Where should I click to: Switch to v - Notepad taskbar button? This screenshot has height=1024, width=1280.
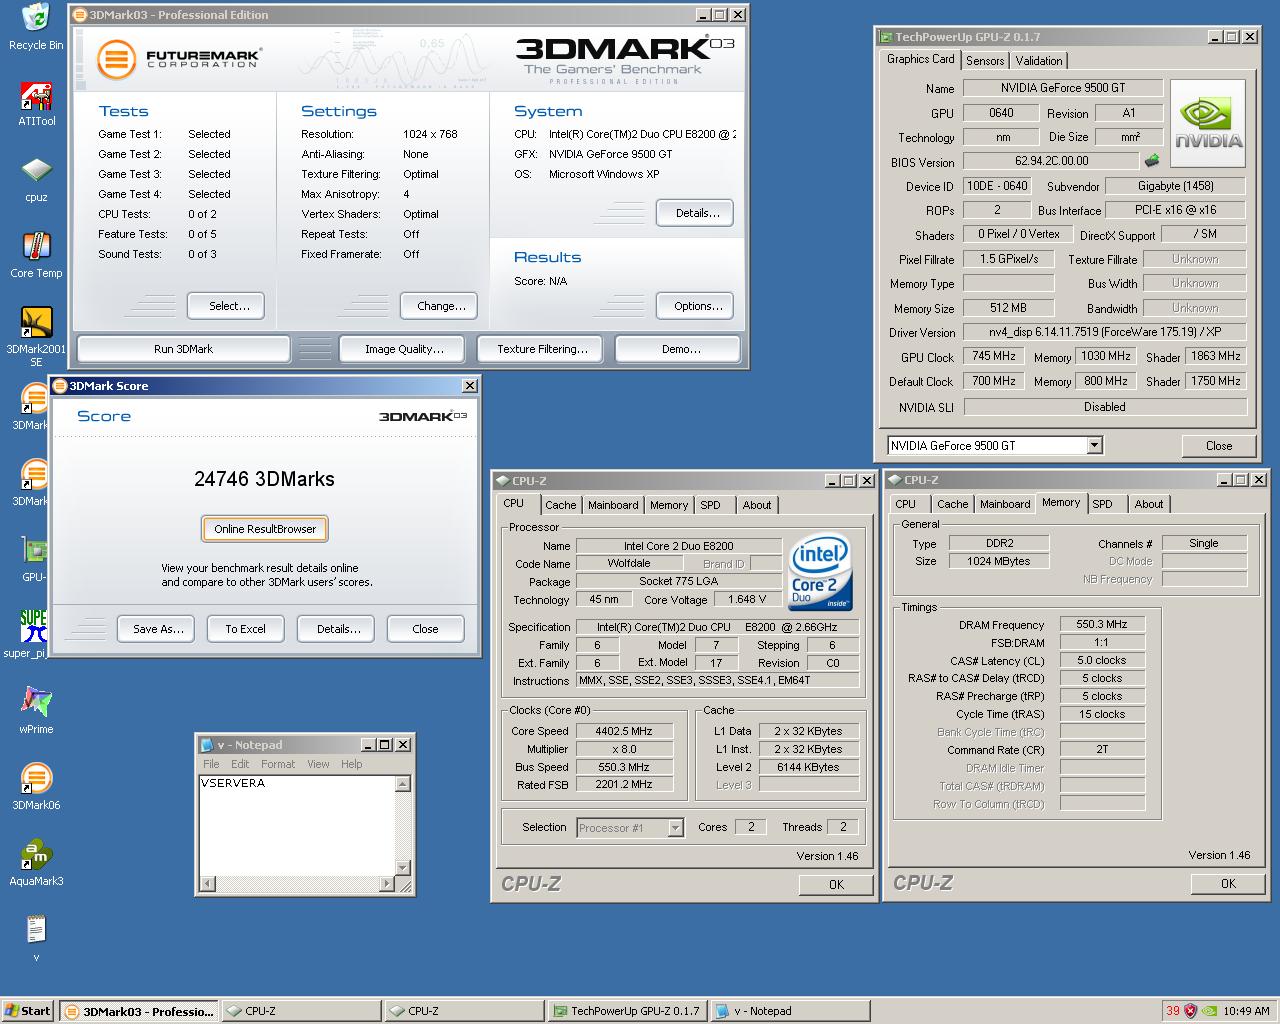click(x=789, y=1011)
